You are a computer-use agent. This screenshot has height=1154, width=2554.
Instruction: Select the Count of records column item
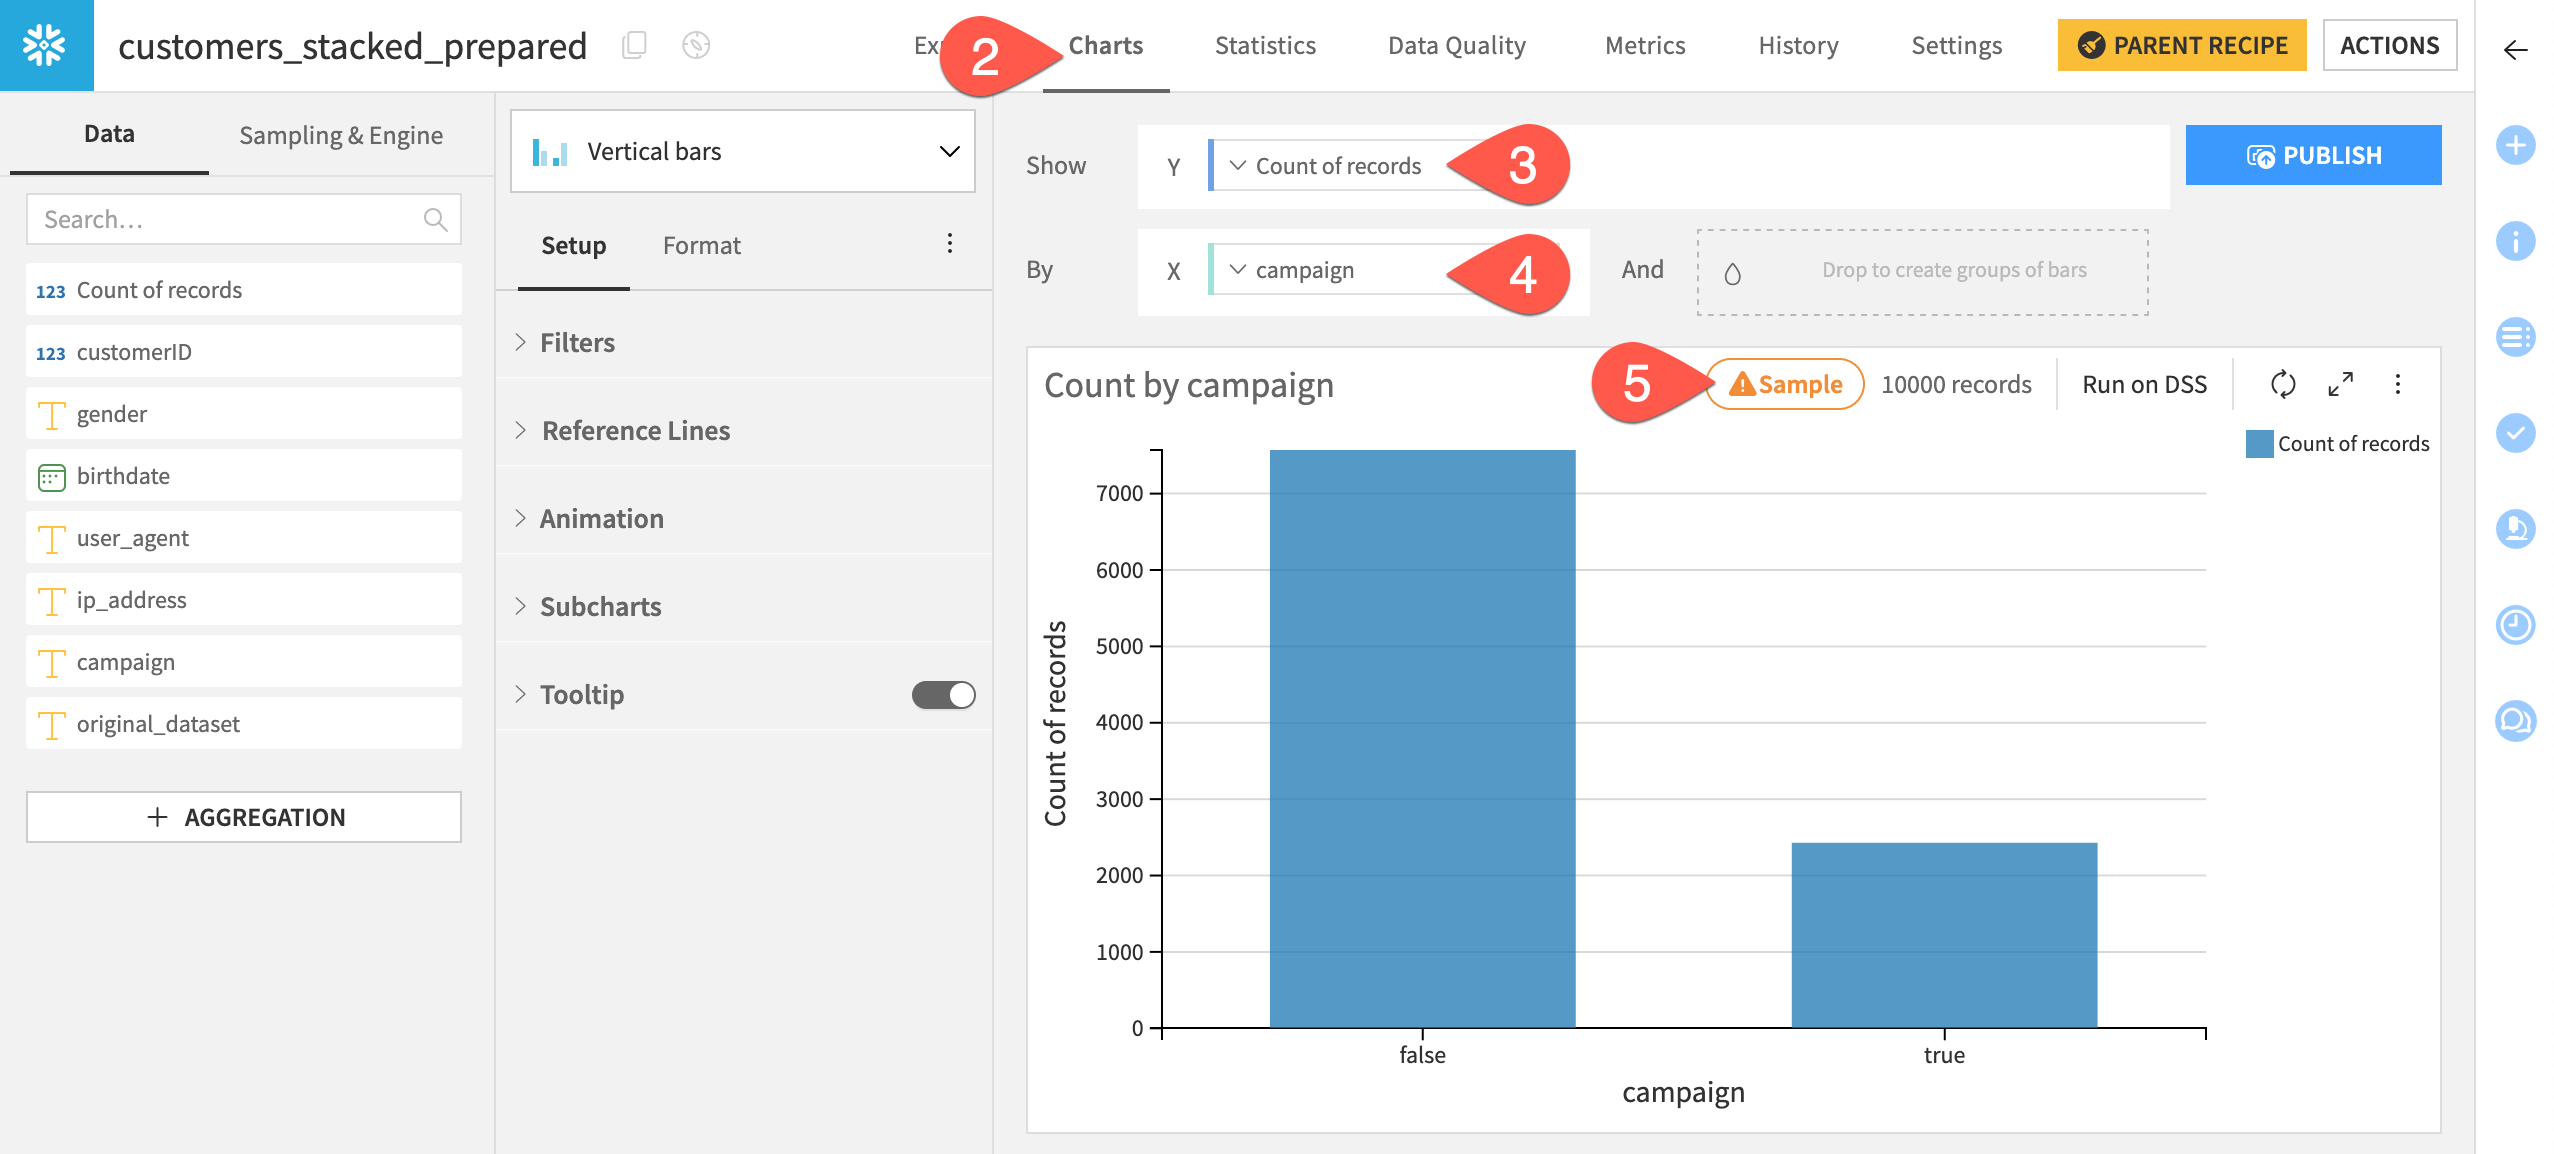tap(244, 290)
